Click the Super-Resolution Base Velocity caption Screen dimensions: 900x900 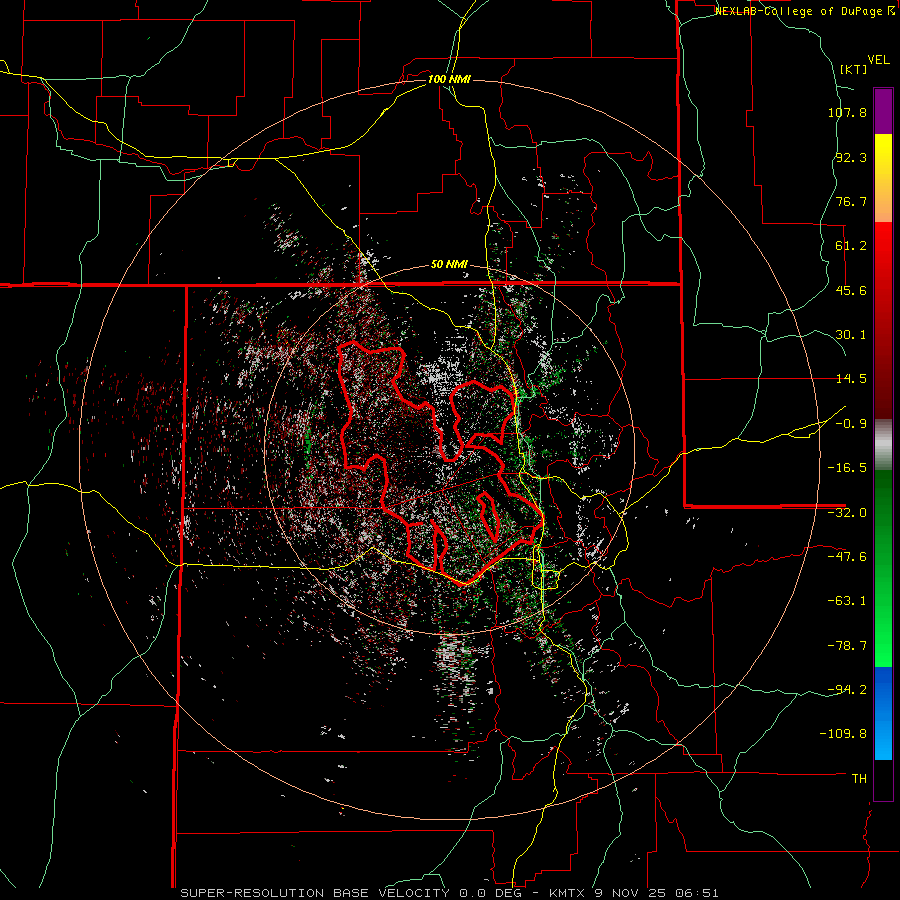click(449, 893)
